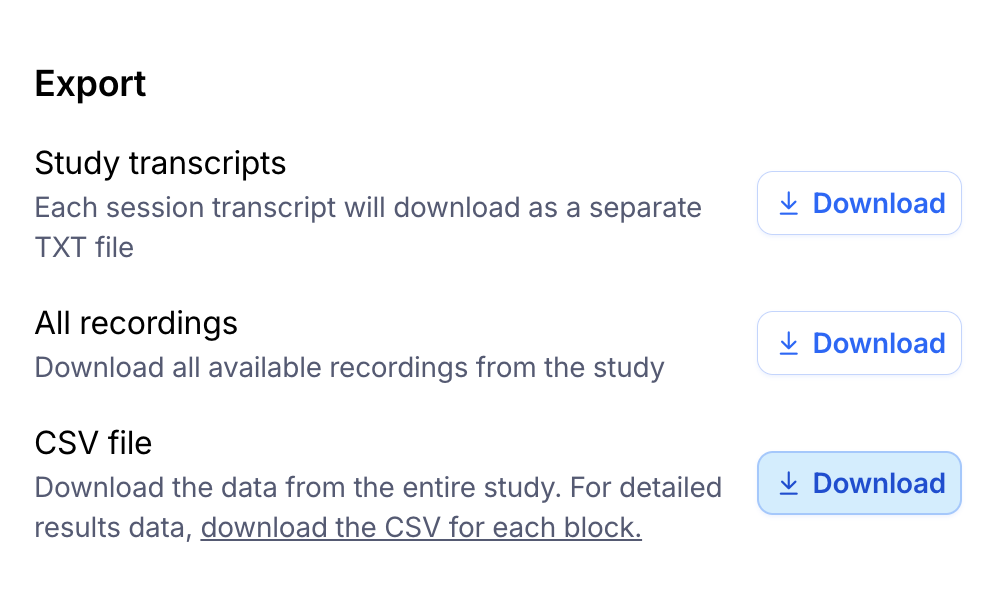Viewport: 996px width, 600px height.
Task: Click the "Download" label in the Study transcripts row
Action: (x=878, y=204)
